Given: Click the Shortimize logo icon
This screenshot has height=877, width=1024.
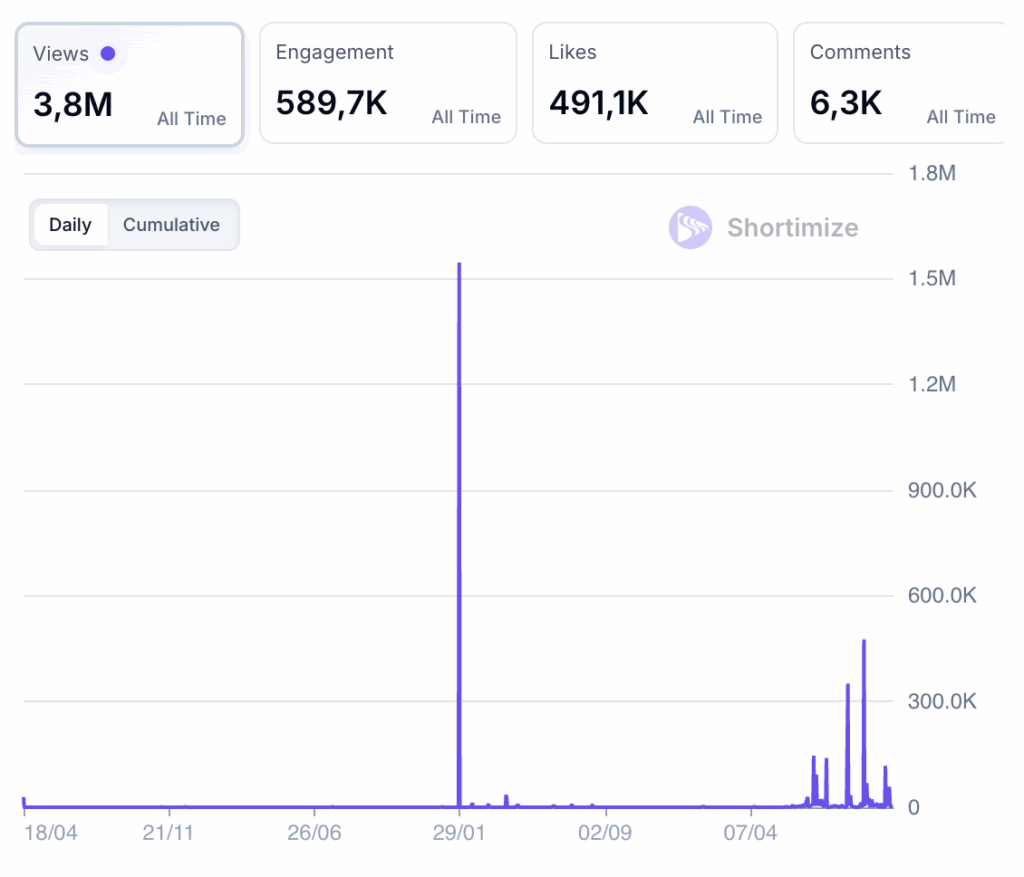Looking at the screenshot, I should tap(690, 228).
